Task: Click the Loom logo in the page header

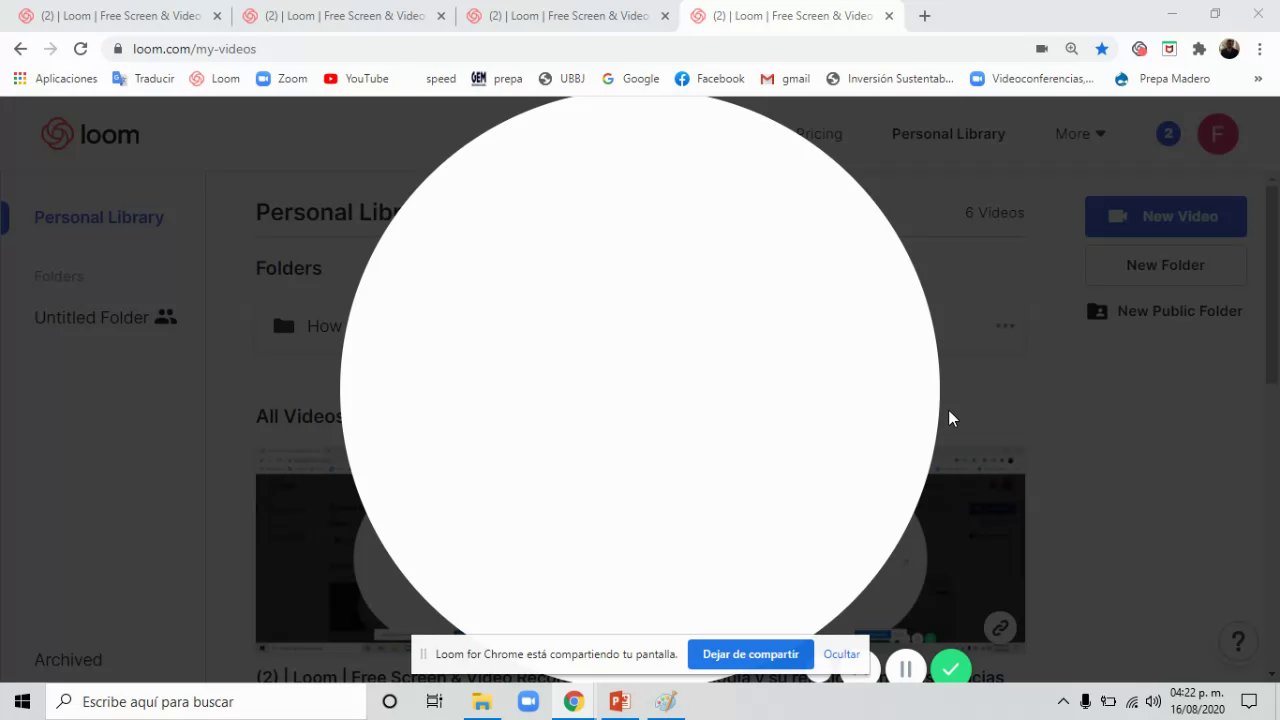Action: 90,134
